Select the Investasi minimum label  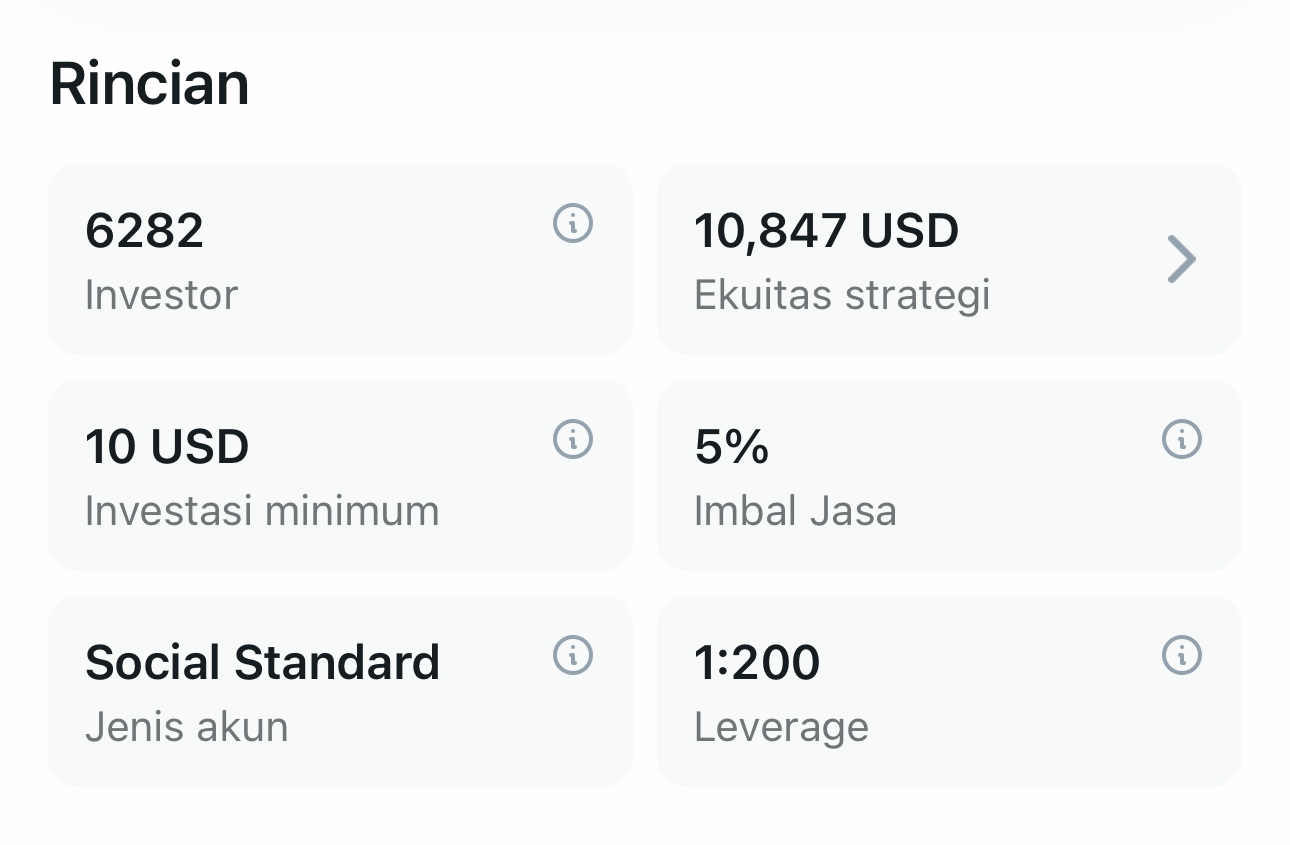click(262, 511)
